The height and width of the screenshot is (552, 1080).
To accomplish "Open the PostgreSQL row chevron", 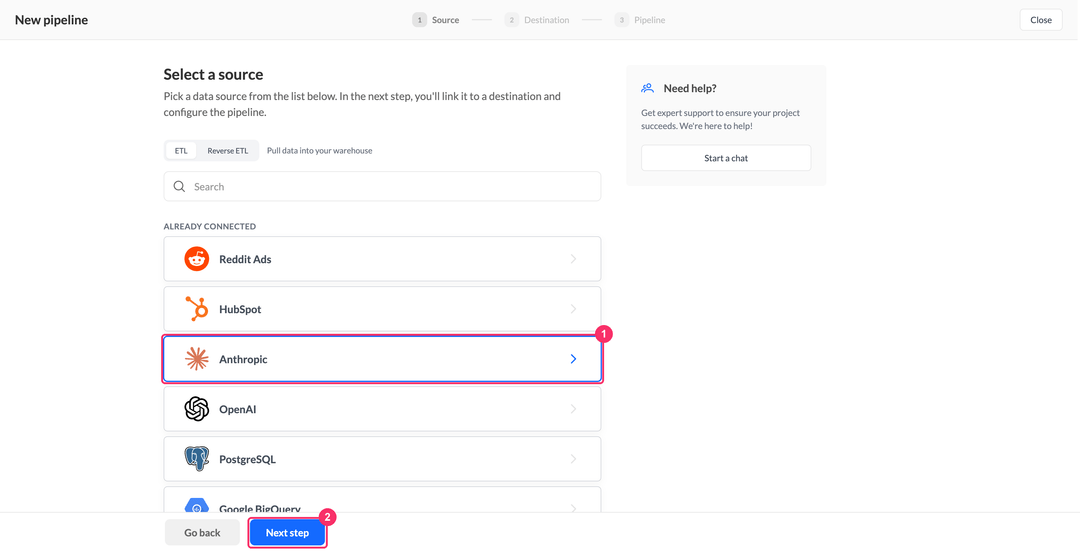I will coord(573,459).
